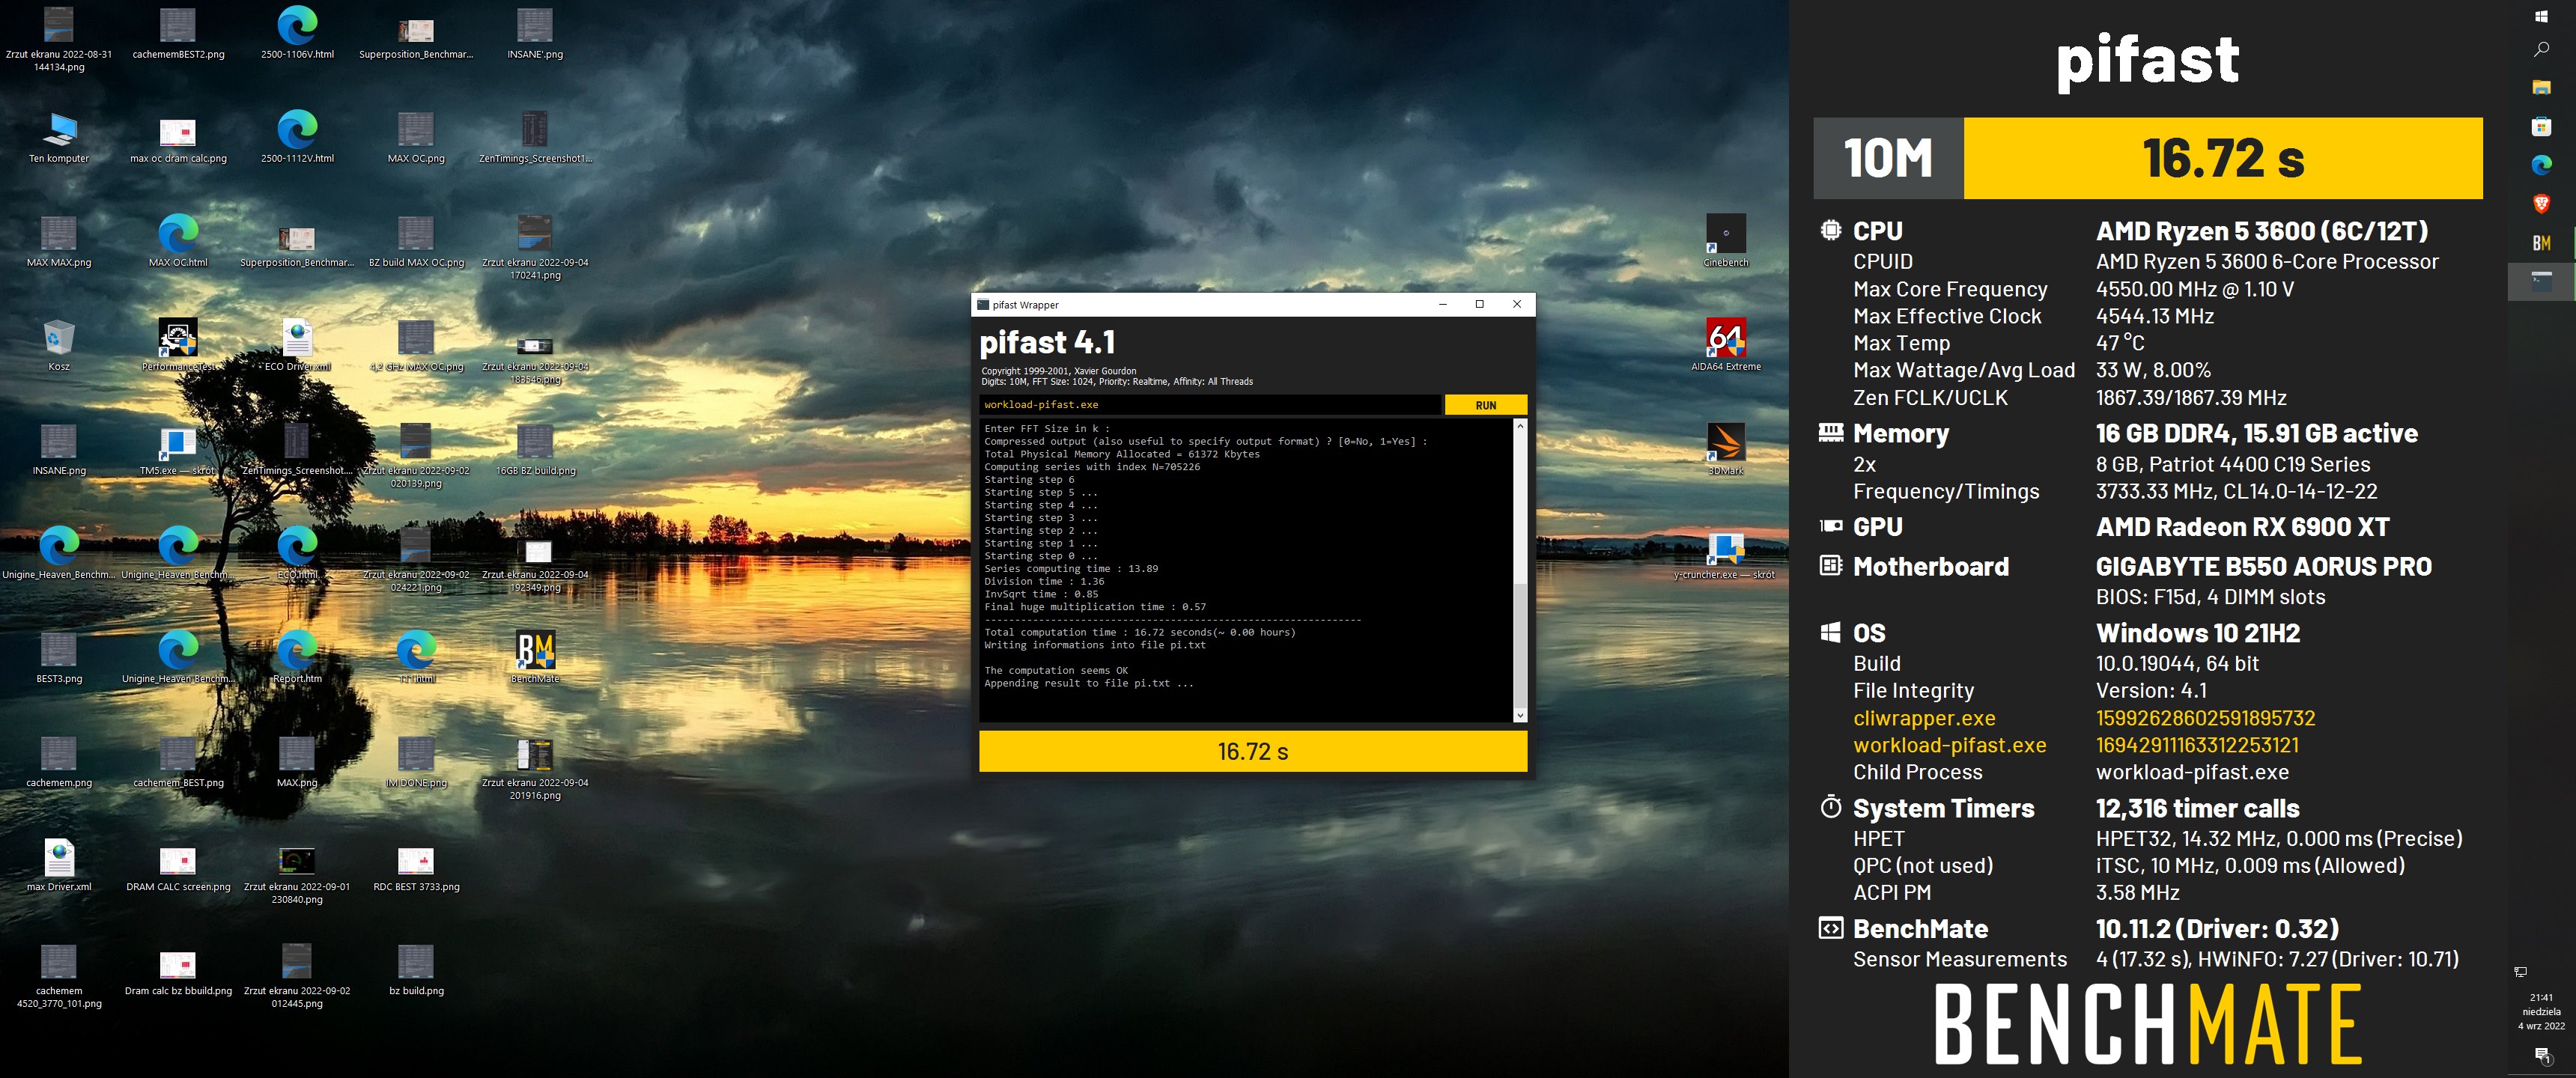2576x1078 pixels.
Task: Open 2500-1106V.html Edge file icon
Action: click(x=297, y=33)
